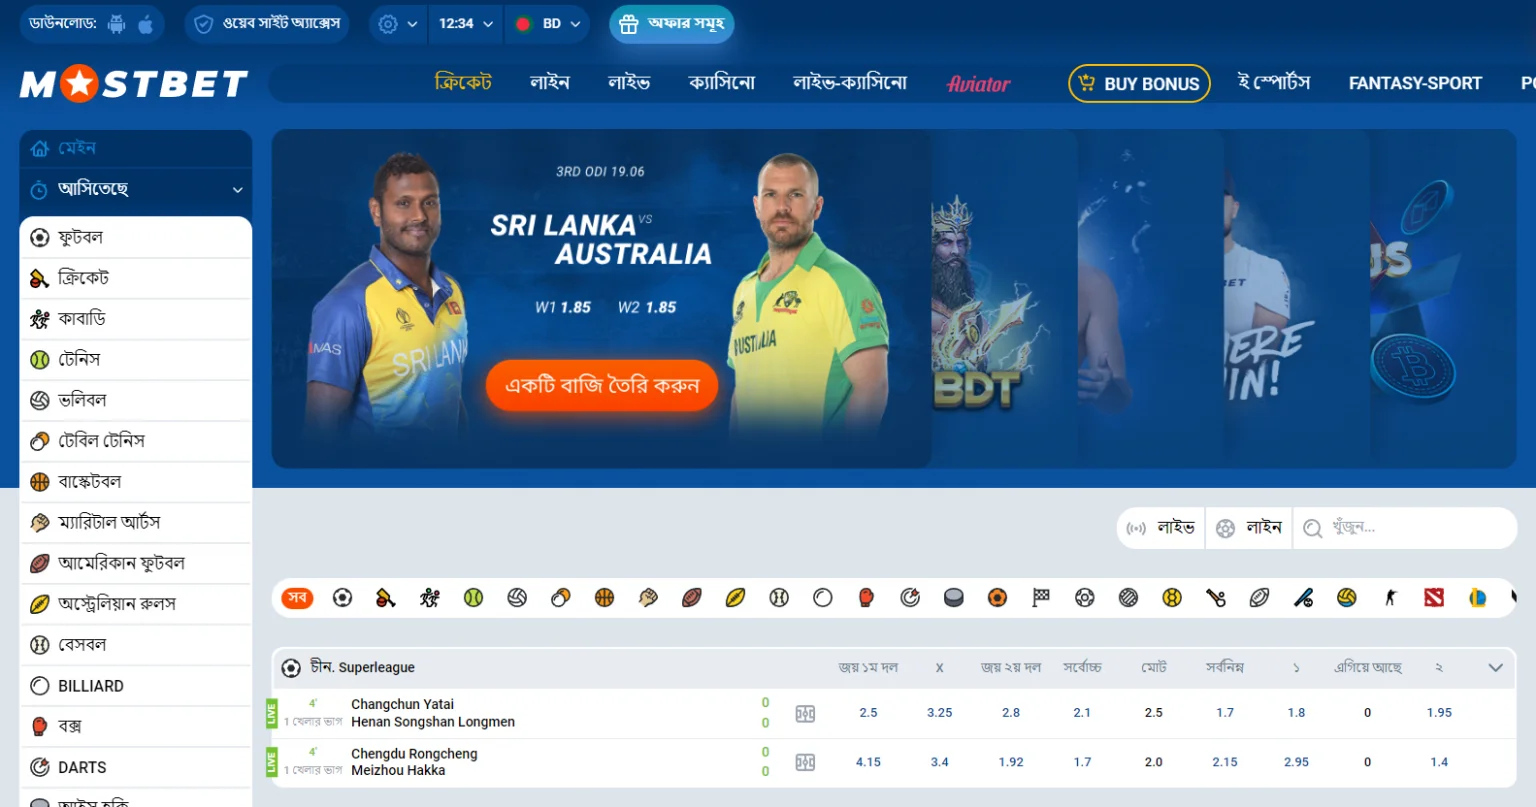Open match stats for Changchun Yatai game

pos(805,713)
